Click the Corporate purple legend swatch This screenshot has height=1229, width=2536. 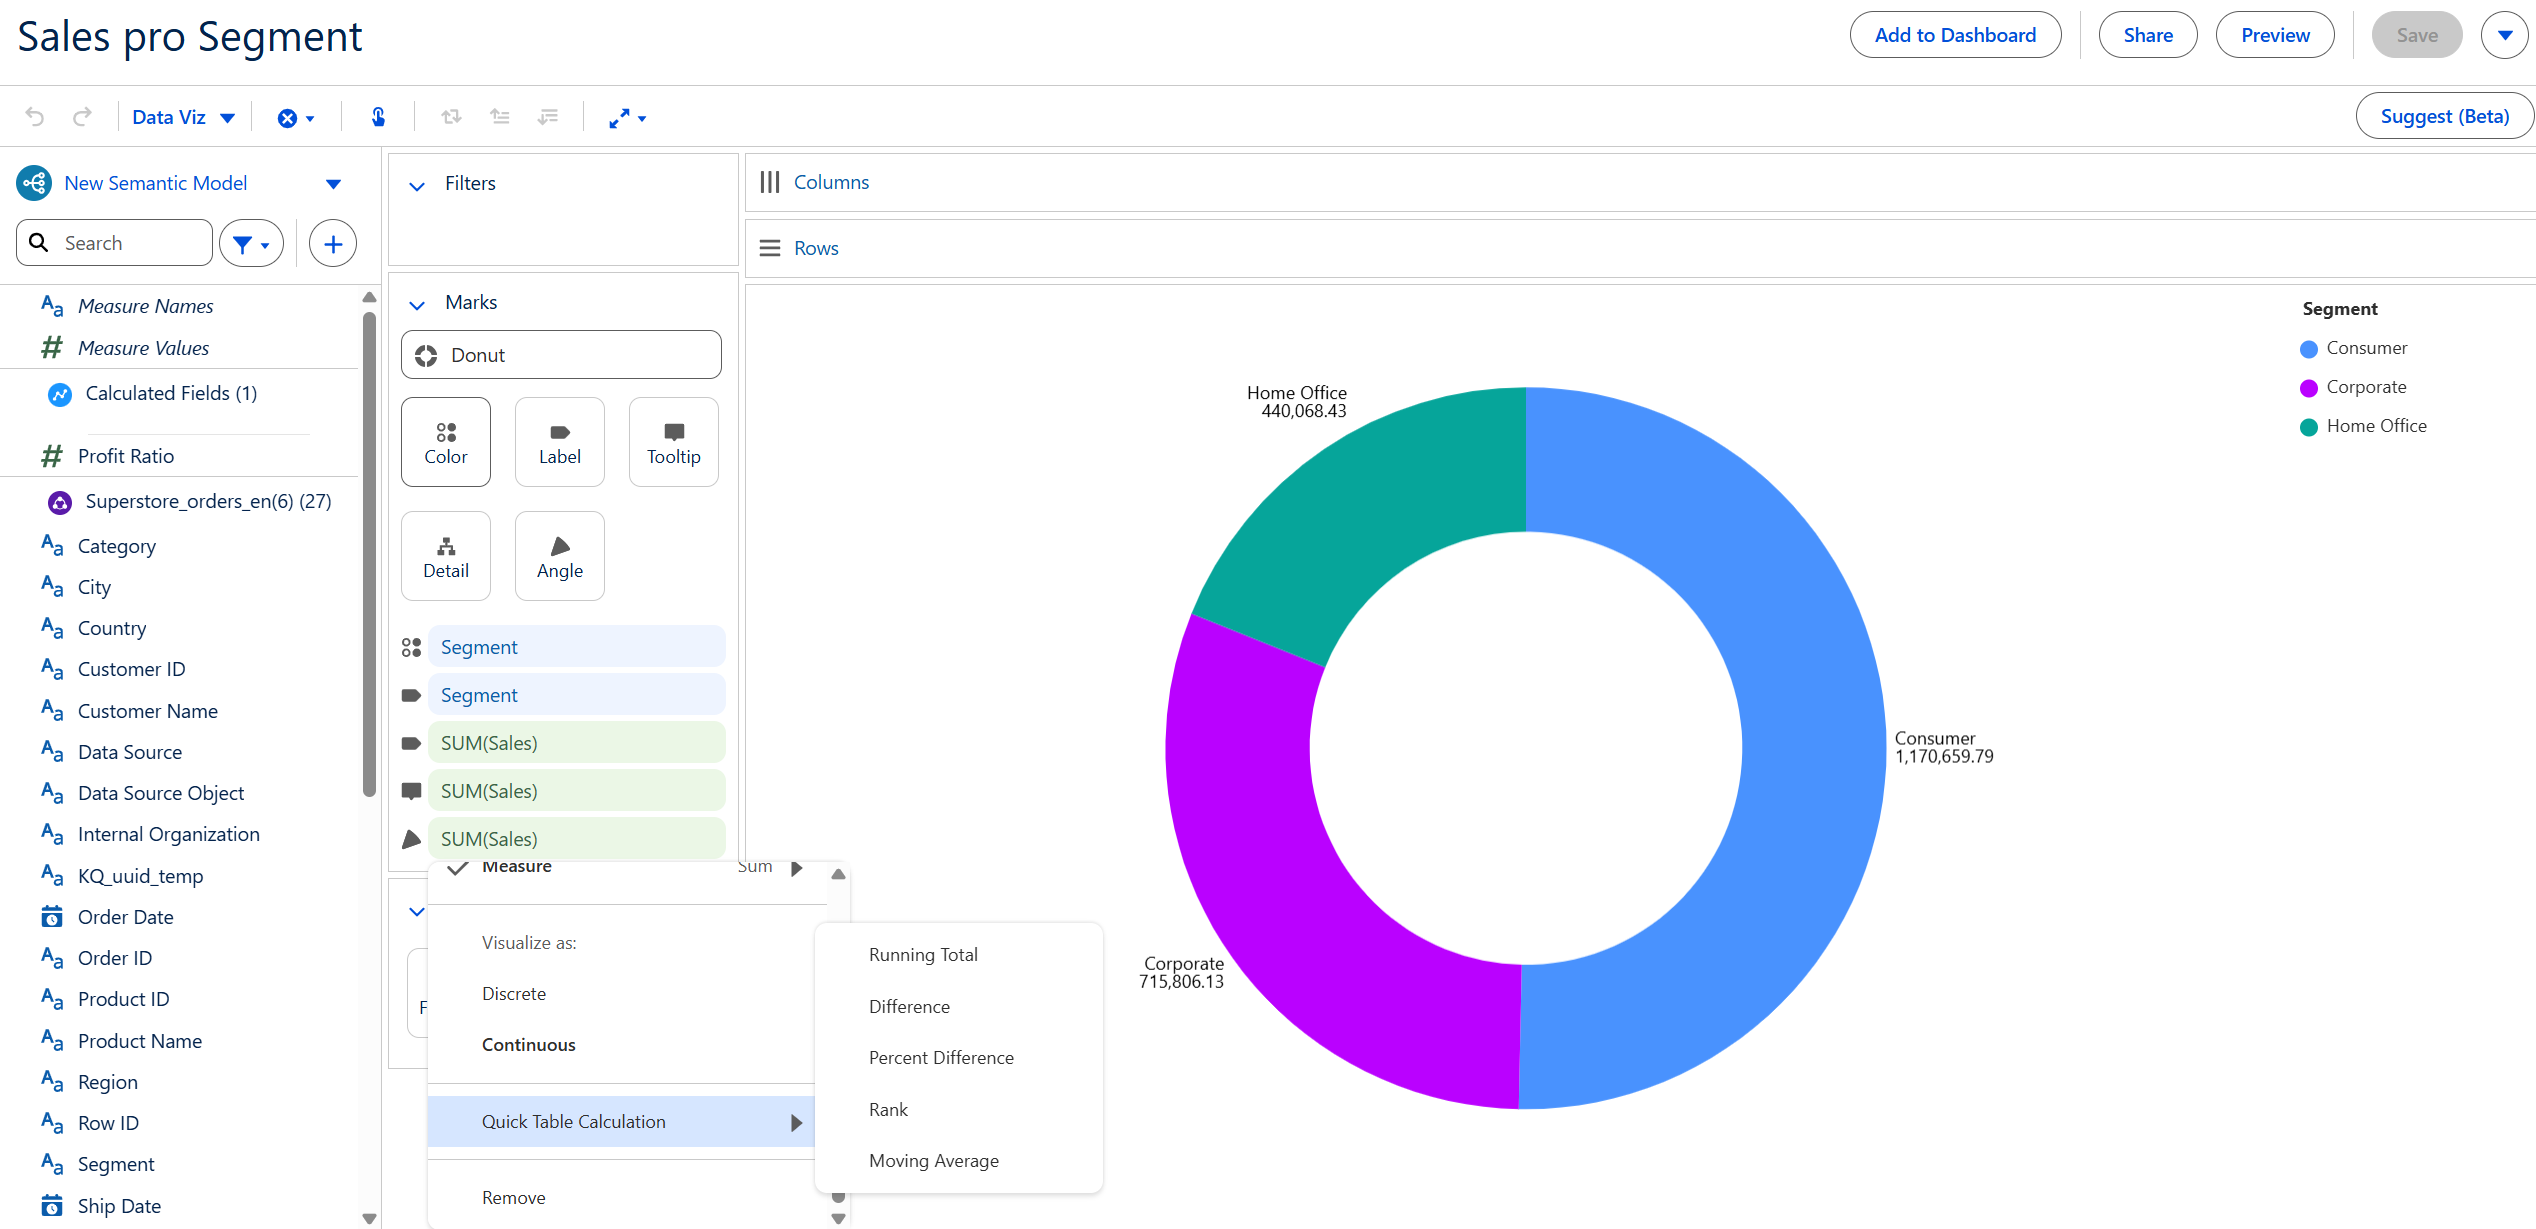2308,388
